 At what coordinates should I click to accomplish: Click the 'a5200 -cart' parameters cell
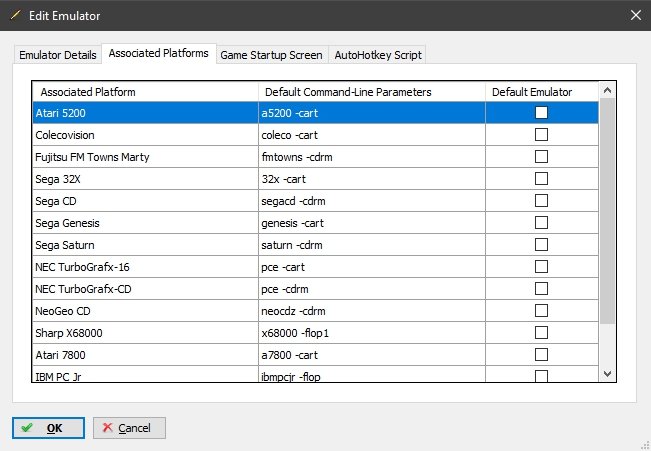point(372,113)
